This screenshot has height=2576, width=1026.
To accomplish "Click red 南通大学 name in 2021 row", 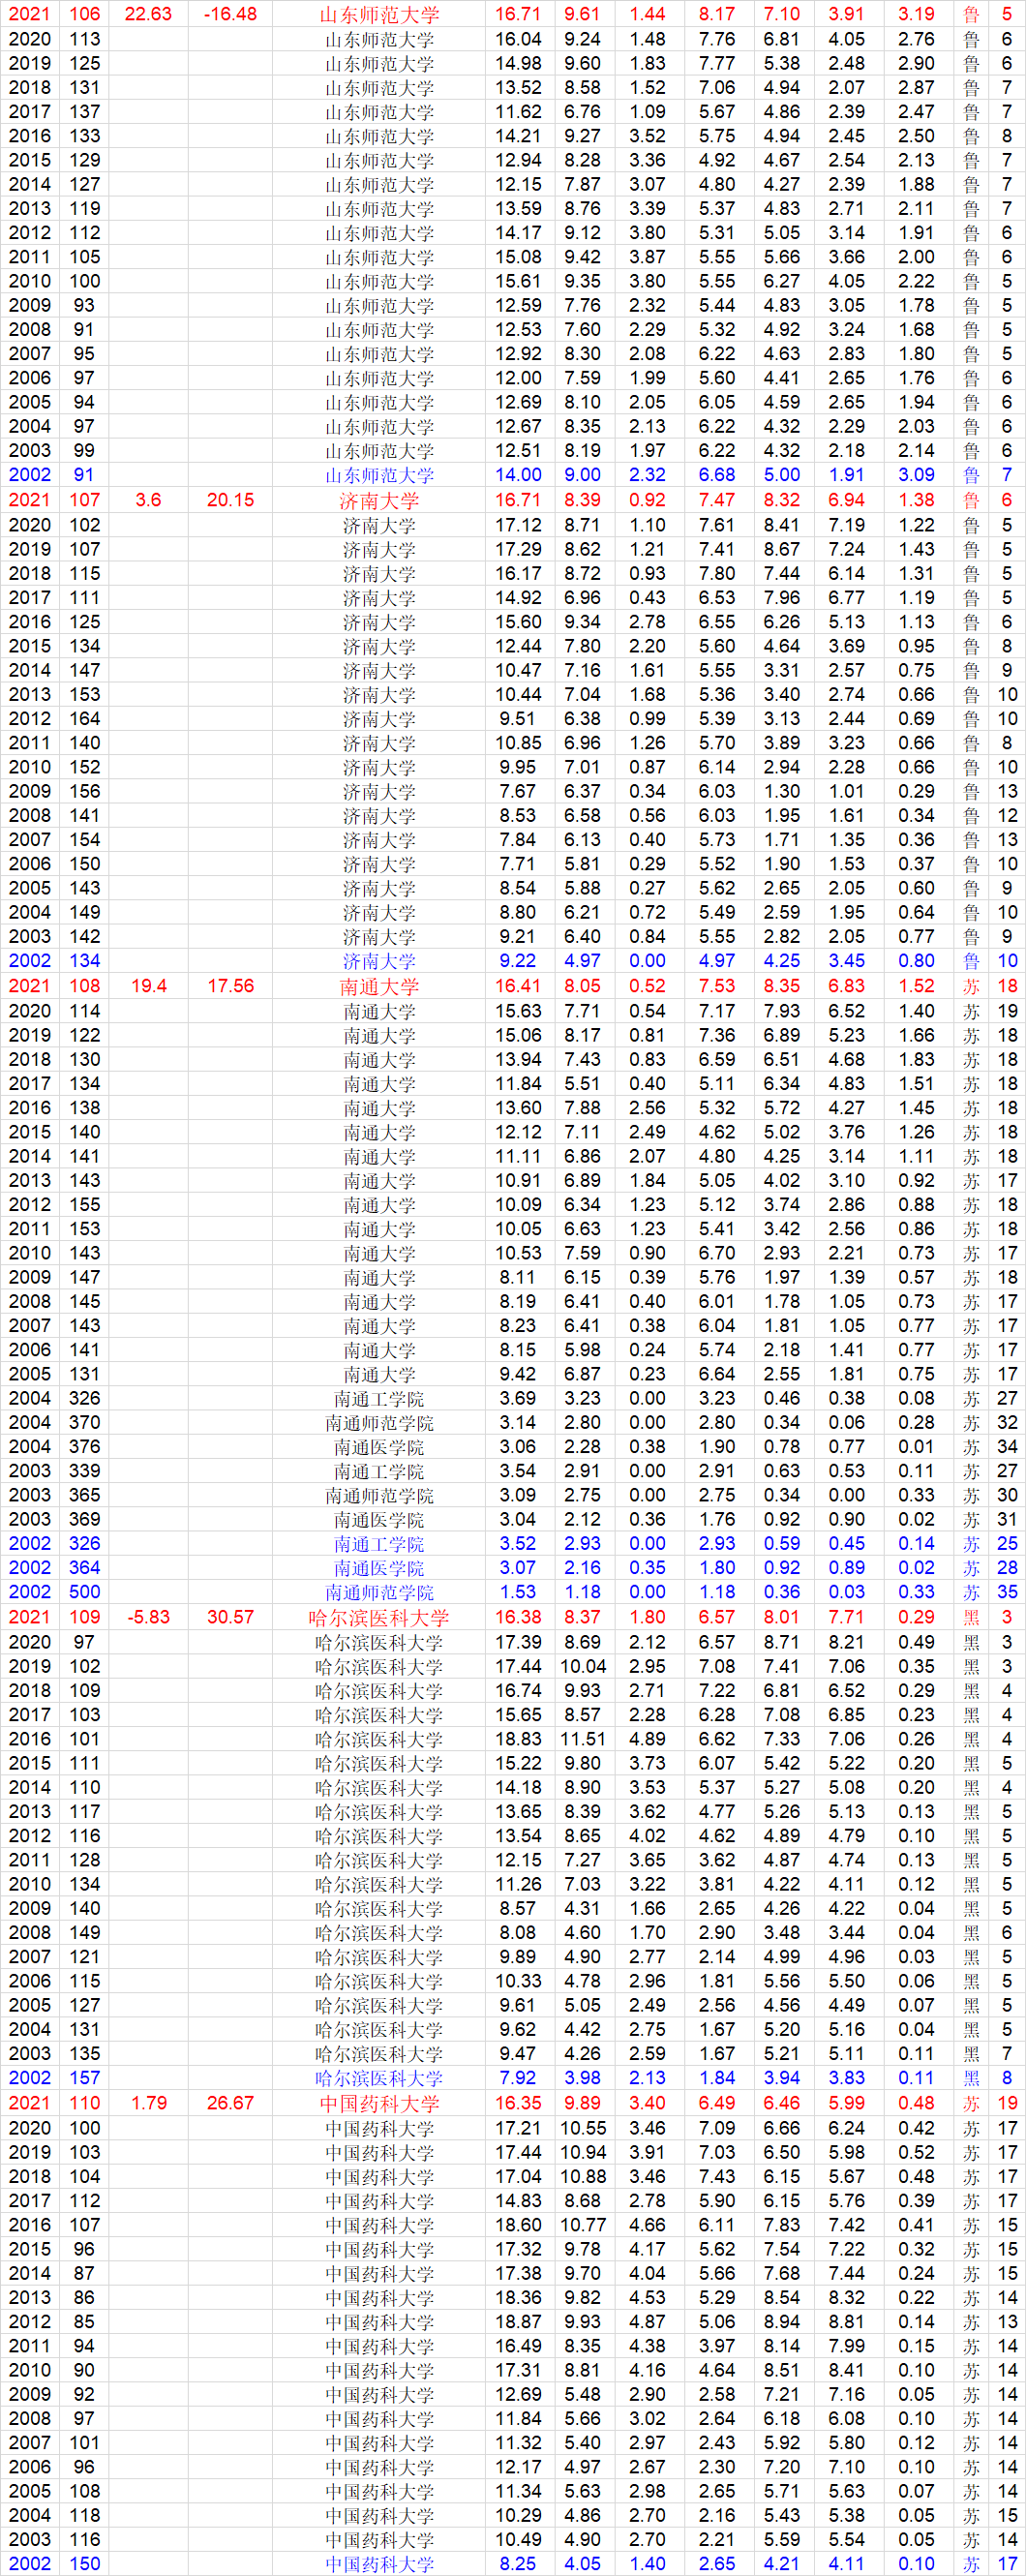I will pos(379,986).
